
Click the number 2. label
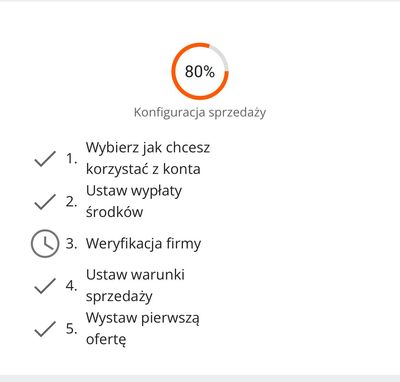click(71, 202)
